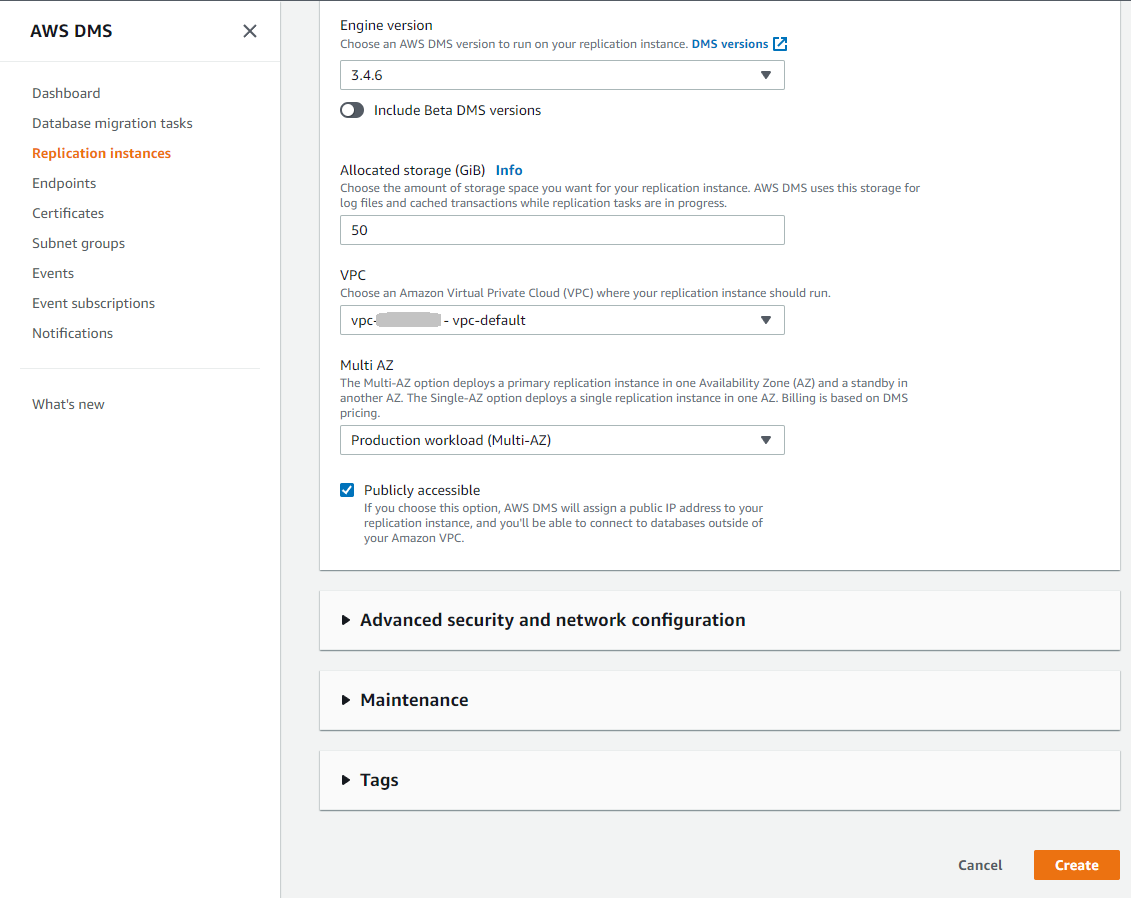Open What's new in sidebar
This screenshot has height=898, width=1131.
point(68,404)
